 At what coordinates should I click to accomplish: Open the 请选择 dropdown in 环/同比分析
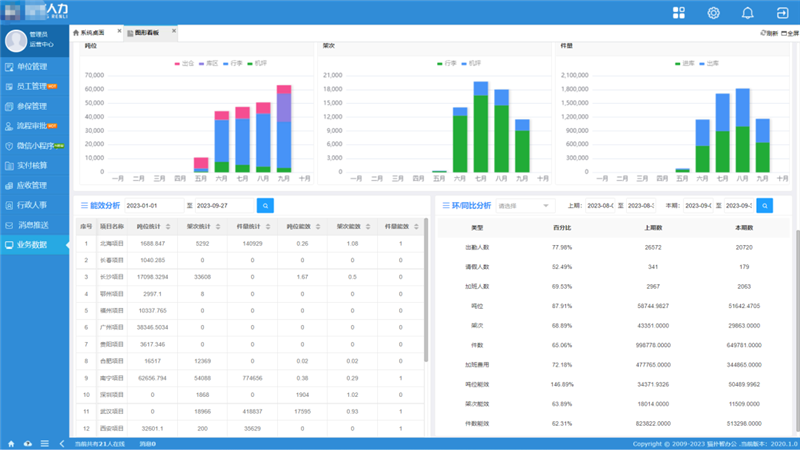pos(525,205)
